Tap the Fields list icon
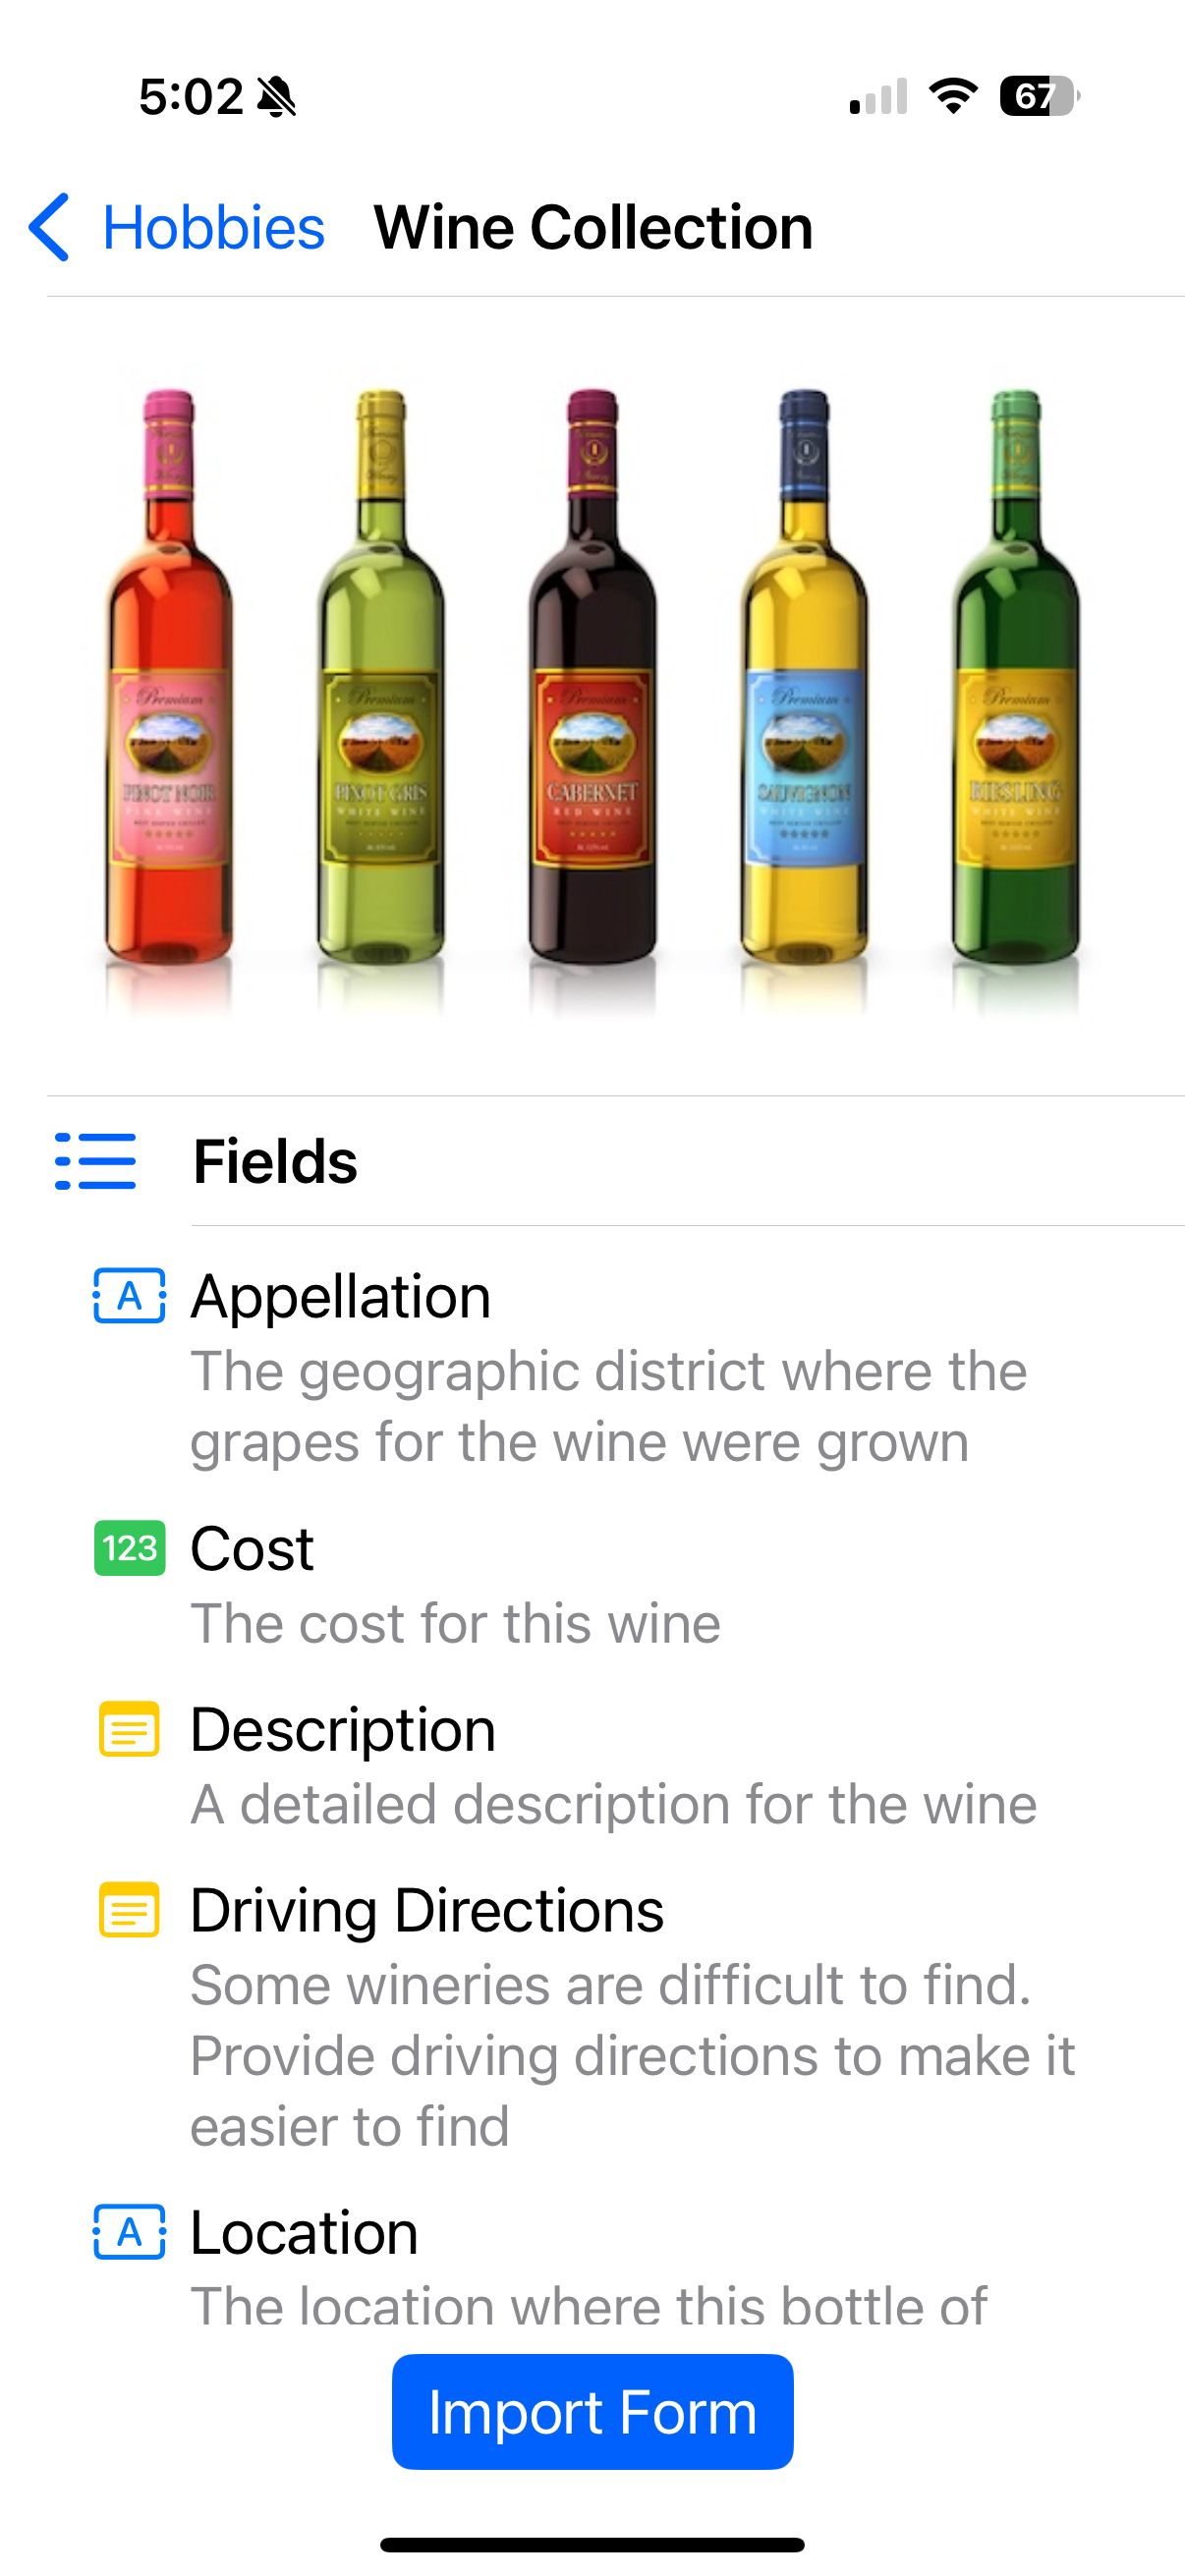The image size is (1185, 2576). point(95,1161)
